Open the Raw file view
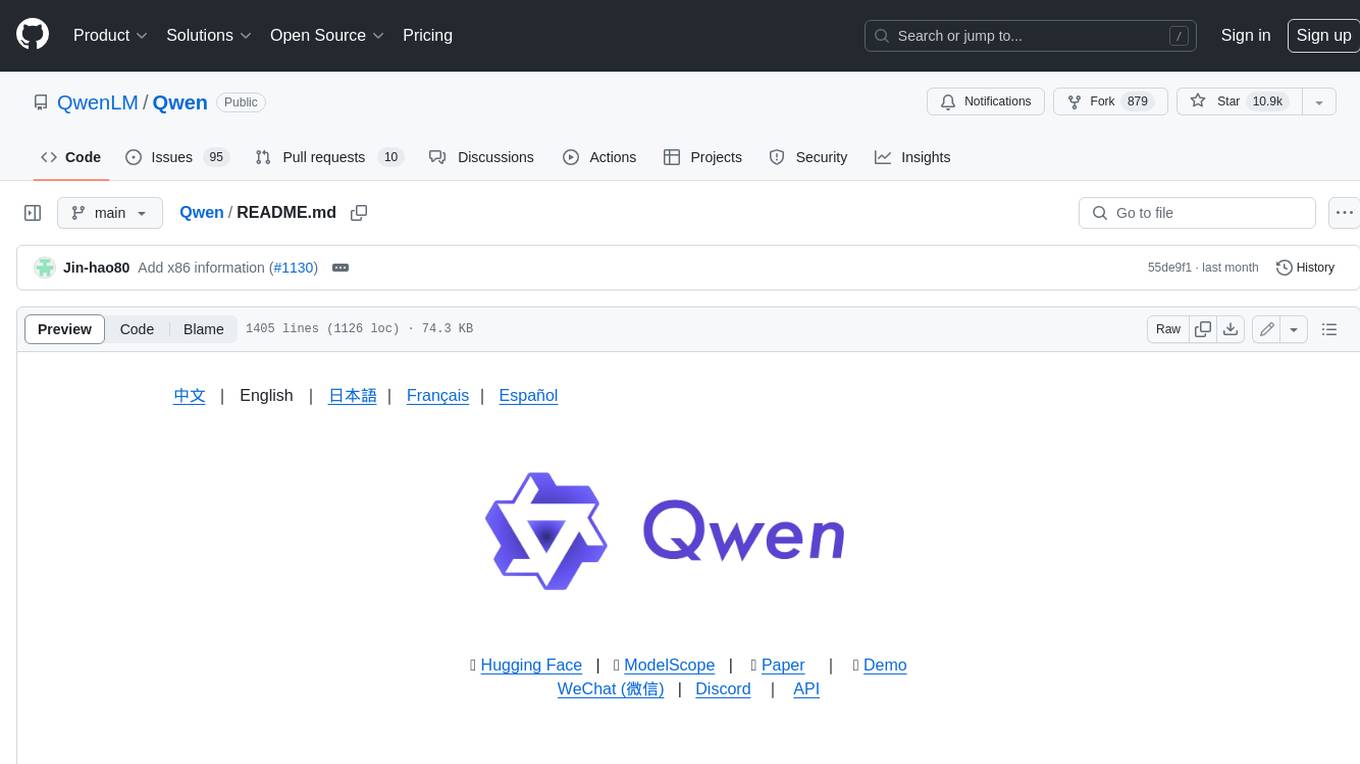 coord(1168,329)
